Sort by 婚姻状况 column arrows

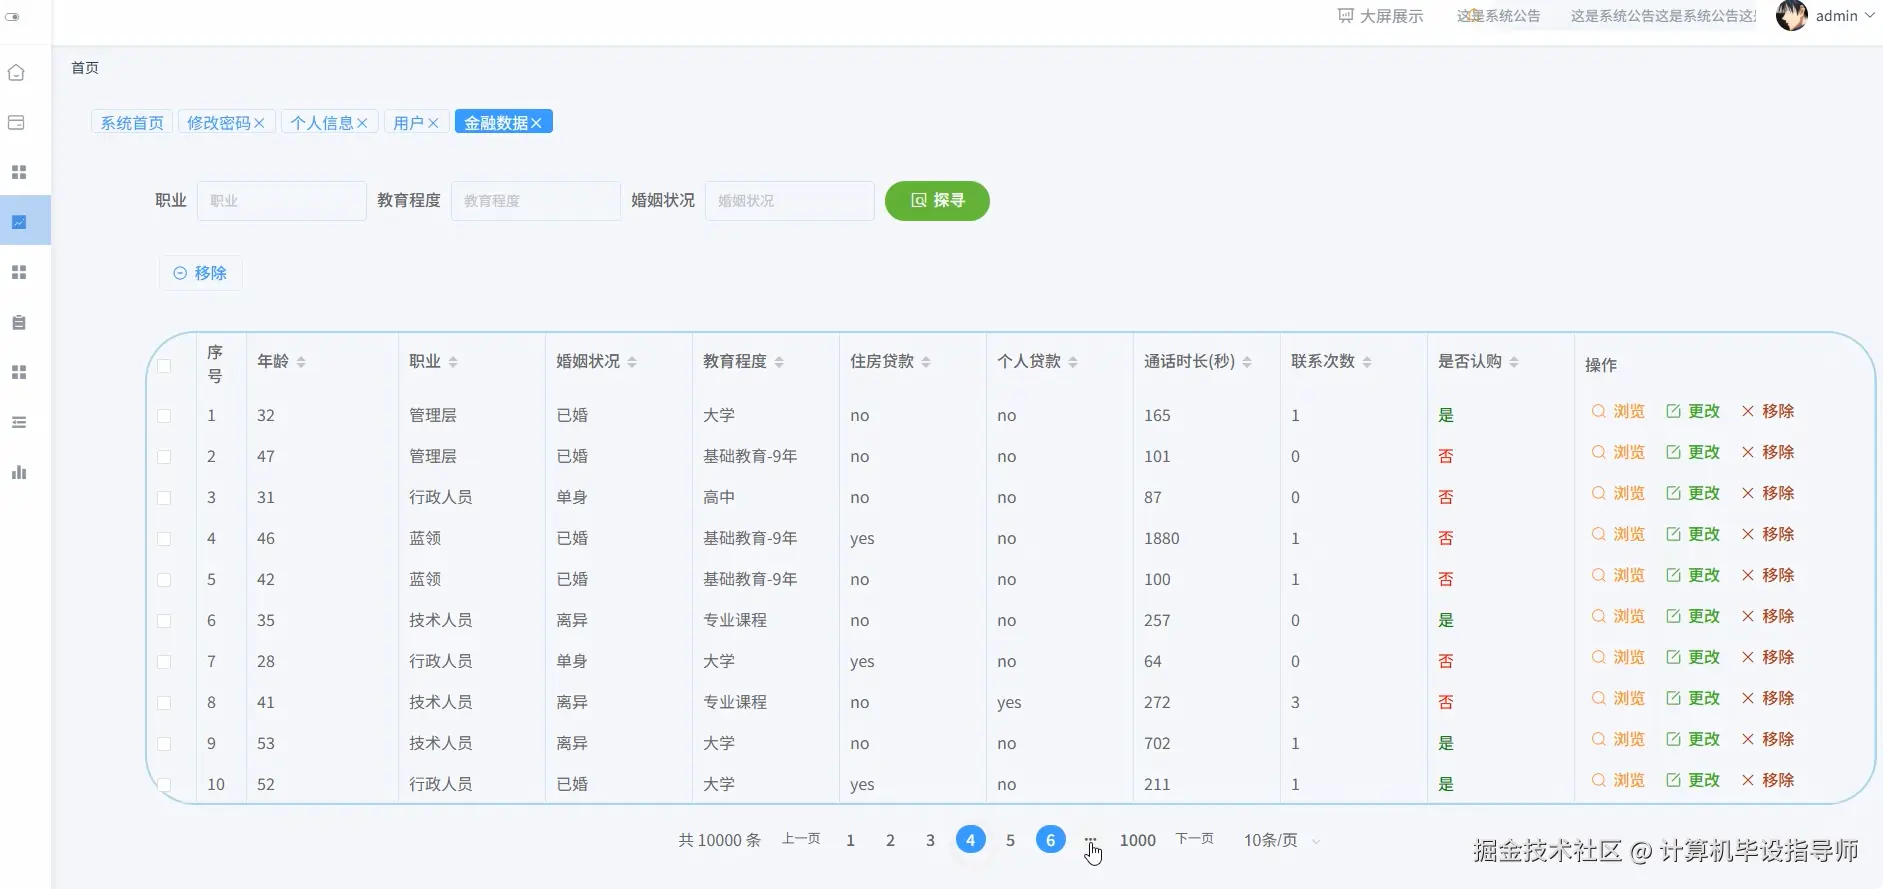(x=632, y=361)
